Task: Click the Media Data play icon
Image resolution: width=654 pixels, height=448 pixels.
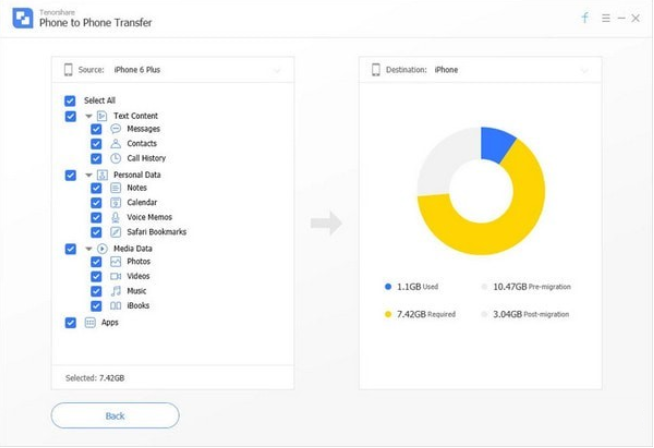Action: coord(102,249)
